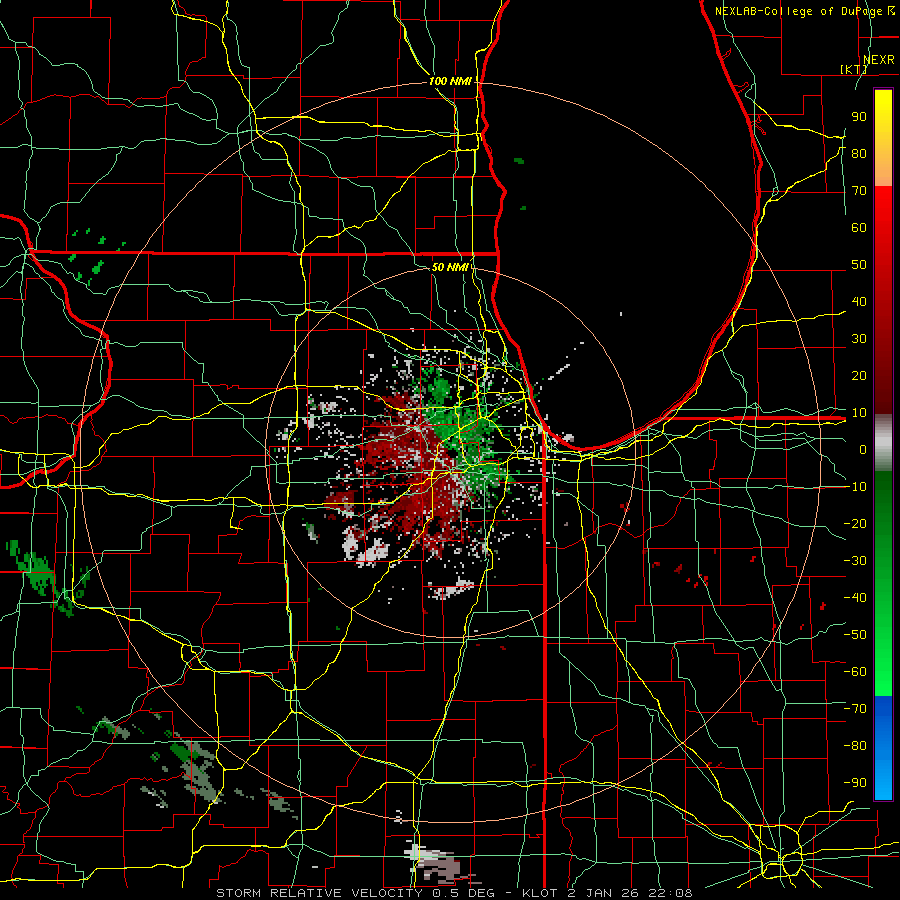Click the -30 value on the velocity scale
This screenshot has height=900, width=900.
(855, 561)
